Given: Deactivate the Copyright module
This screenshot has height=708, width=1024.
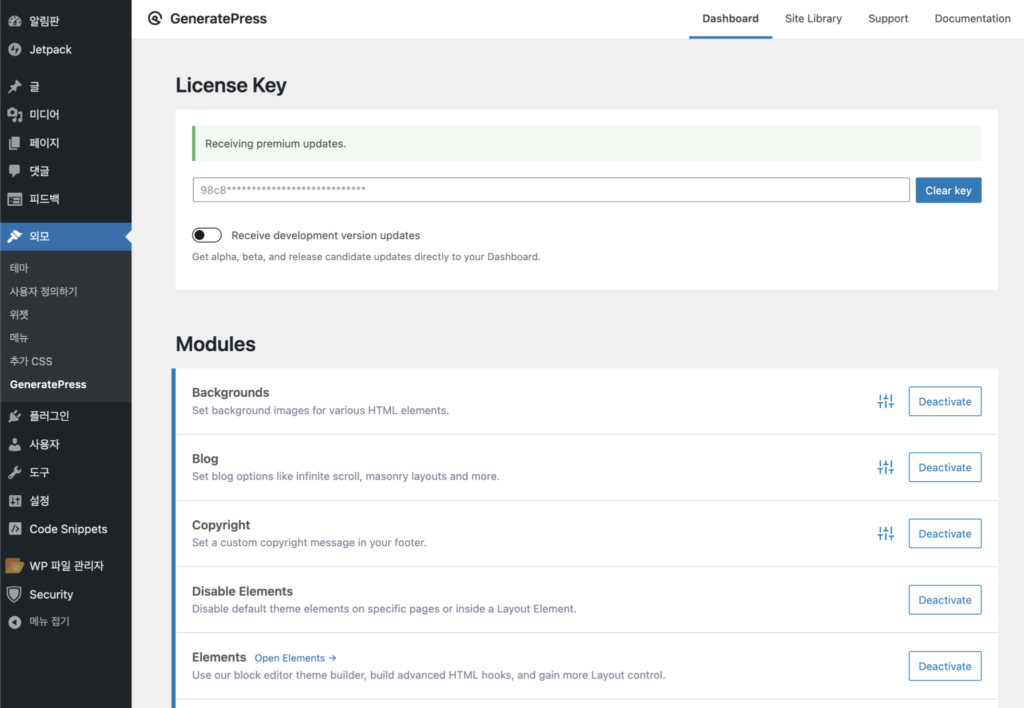Looking at the screenshot, I should [x=944, y=534].
